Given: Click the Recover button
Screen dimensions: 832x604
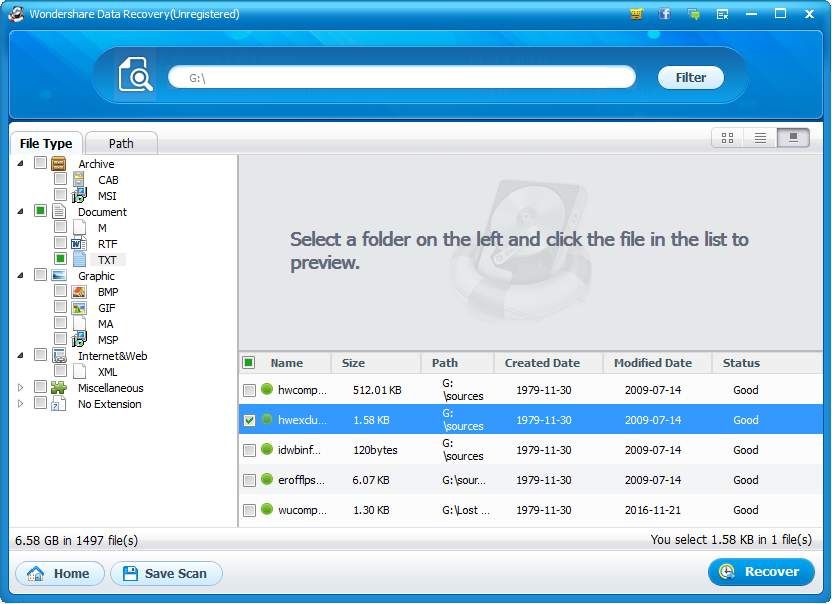Looking at the screenshot, I should [x=761, y=572].
